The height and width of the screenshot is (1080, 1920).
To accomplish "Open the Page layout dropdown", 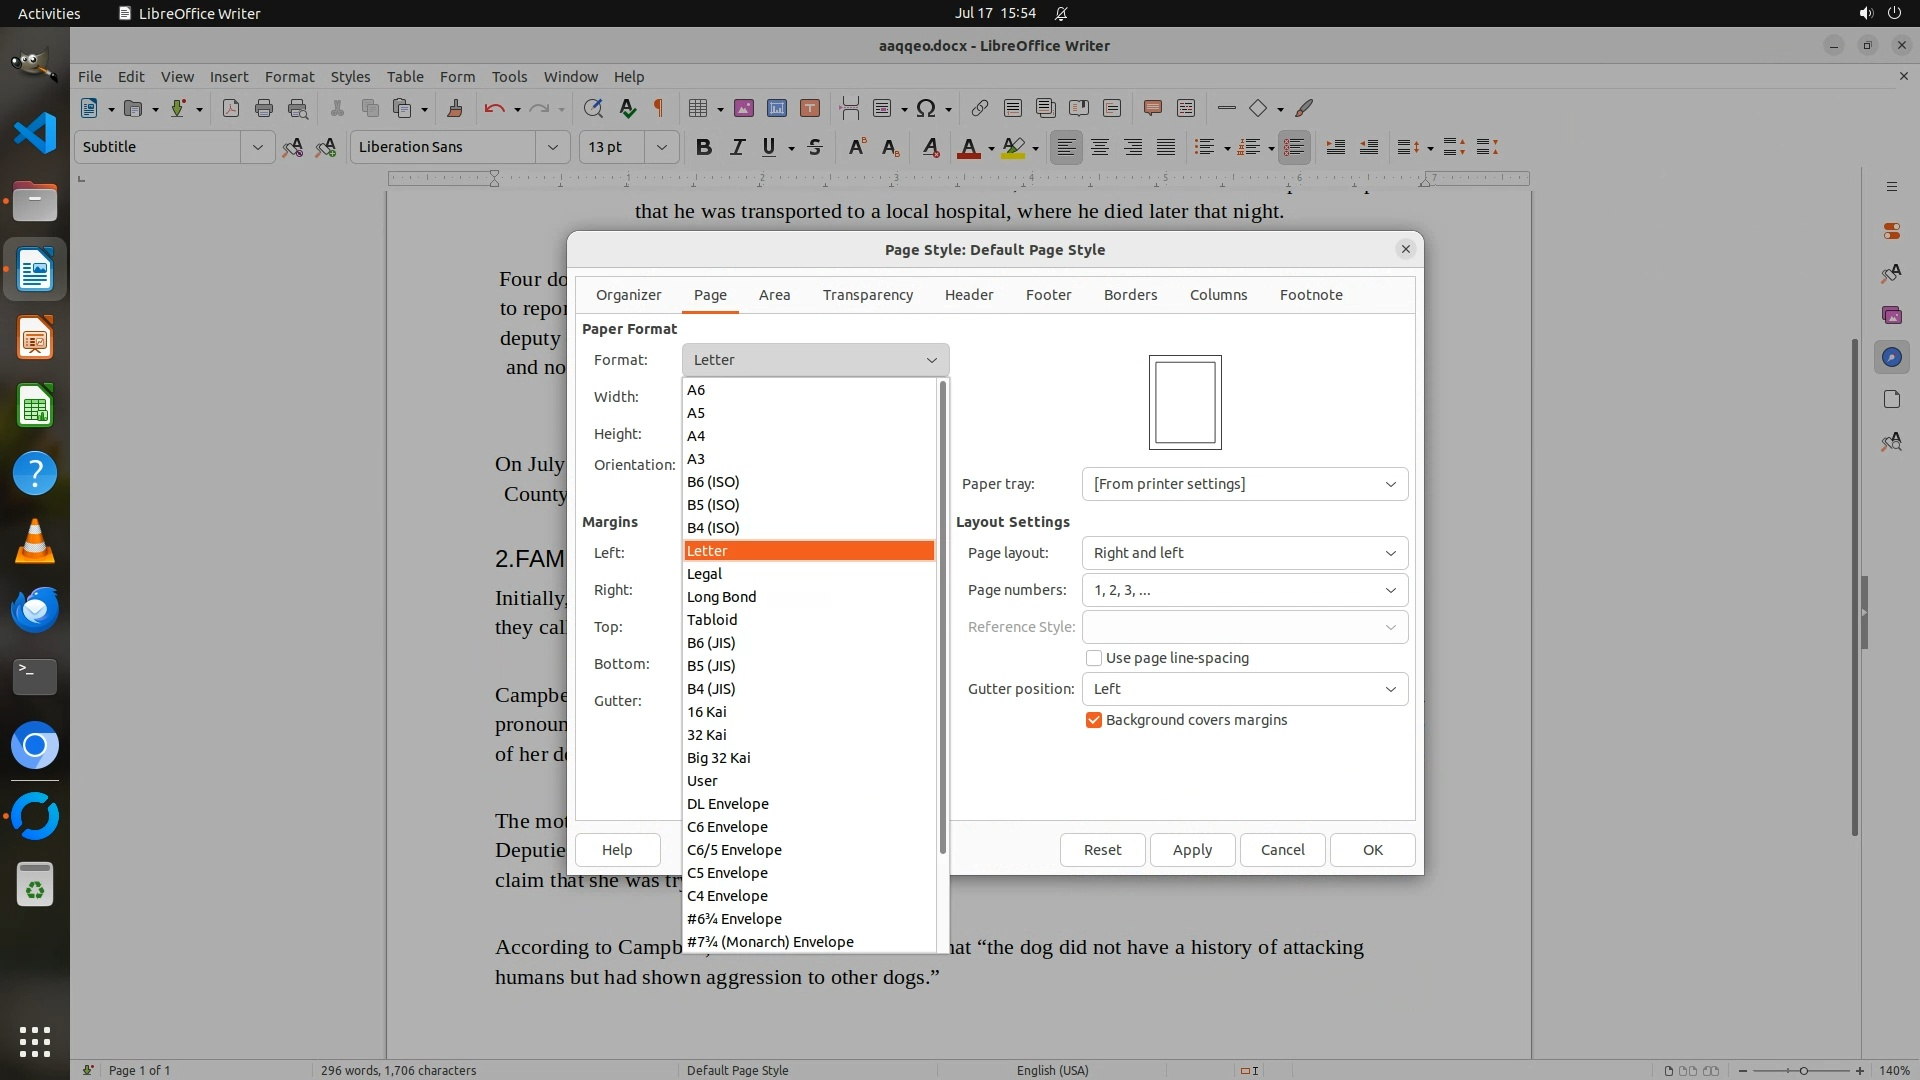I will pyautogui.click(x=1244, y=553).
